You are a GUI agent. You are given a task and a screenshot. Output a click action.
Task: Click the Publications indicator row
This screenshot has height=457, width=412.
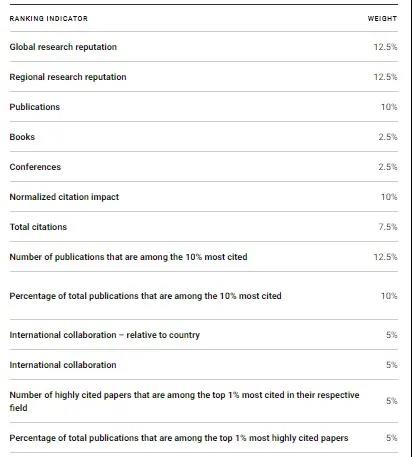(204, 107)
